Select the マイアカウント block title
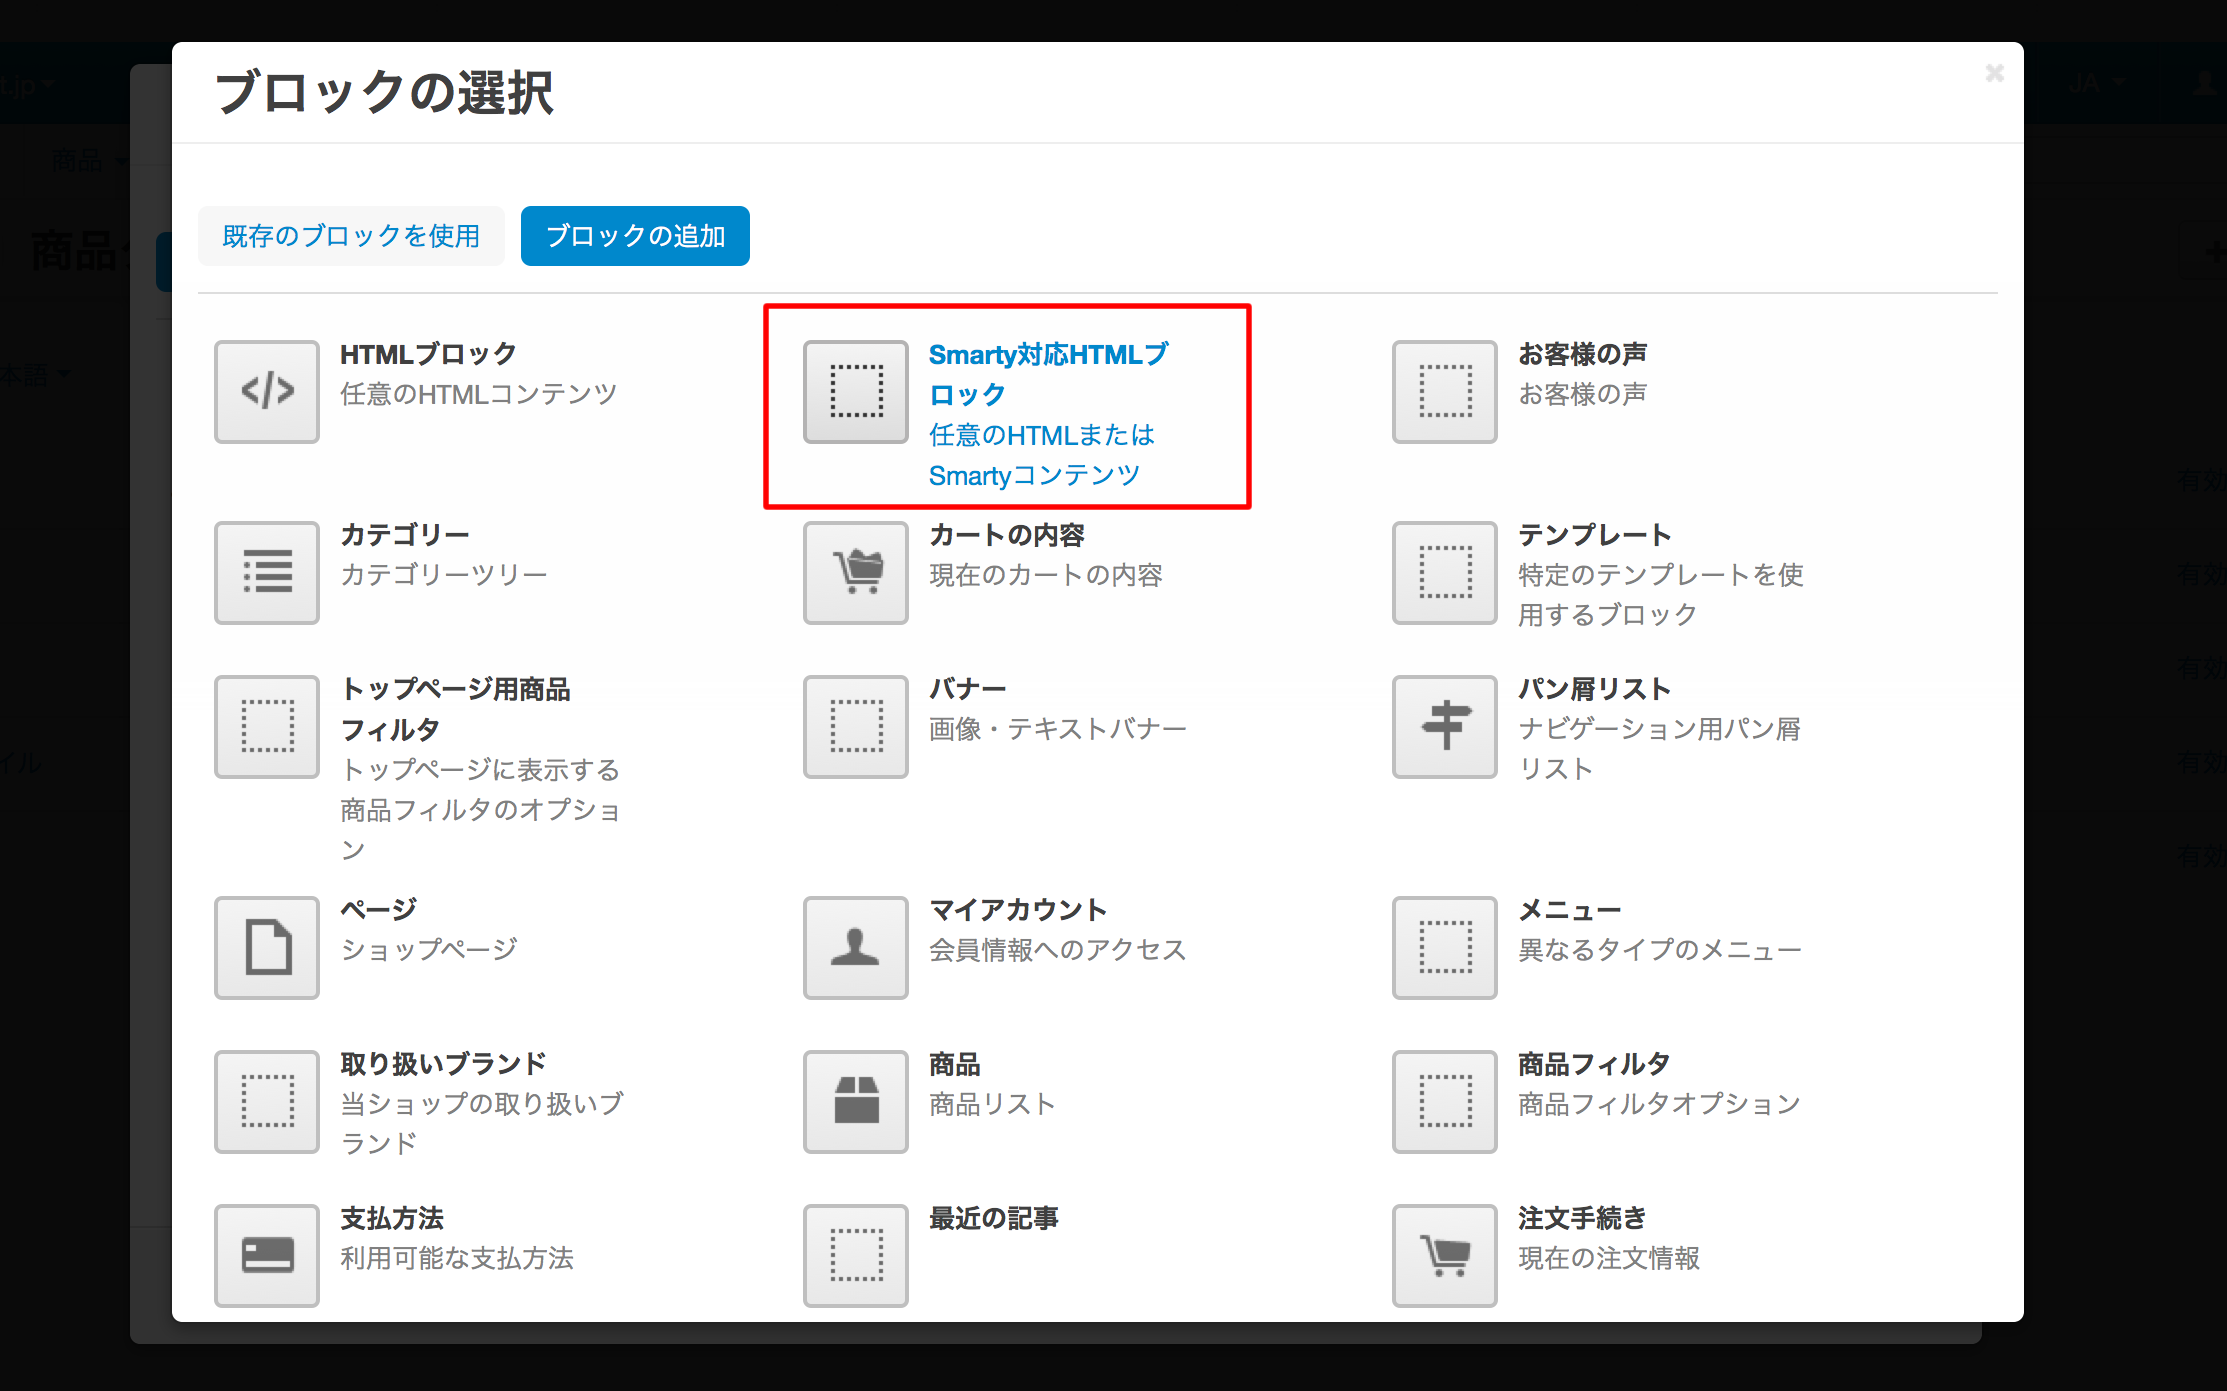 pos(1018,910)
